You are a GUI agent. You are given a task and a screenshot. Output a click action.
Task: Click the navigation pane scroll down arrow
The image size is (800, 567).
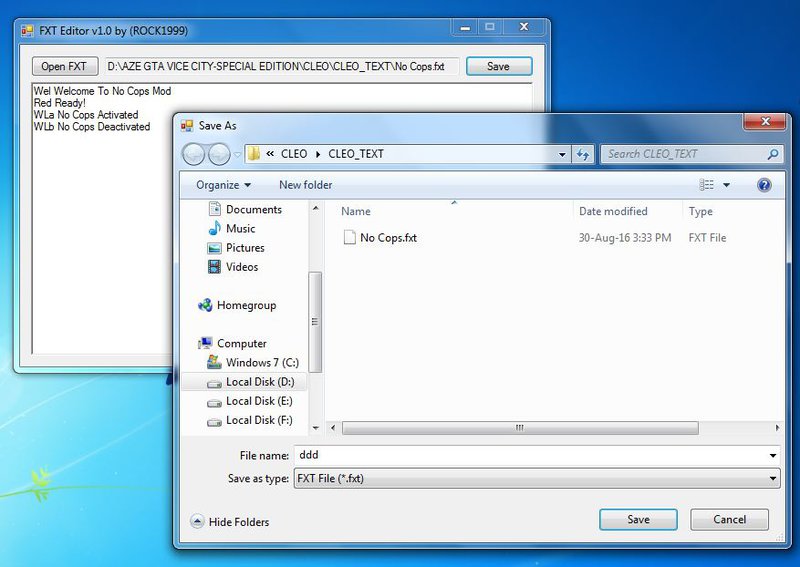click(x=315, y=428)
